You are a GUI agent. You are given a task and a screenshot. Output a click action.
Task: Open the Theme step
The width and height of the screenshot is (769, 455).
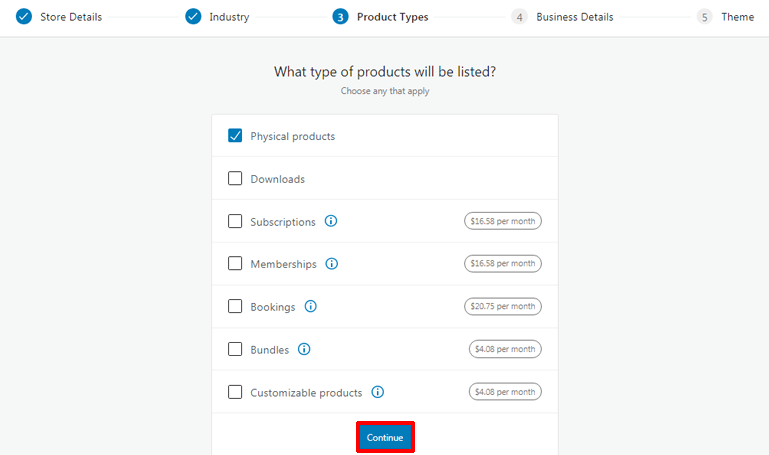(x=737, y=17)
